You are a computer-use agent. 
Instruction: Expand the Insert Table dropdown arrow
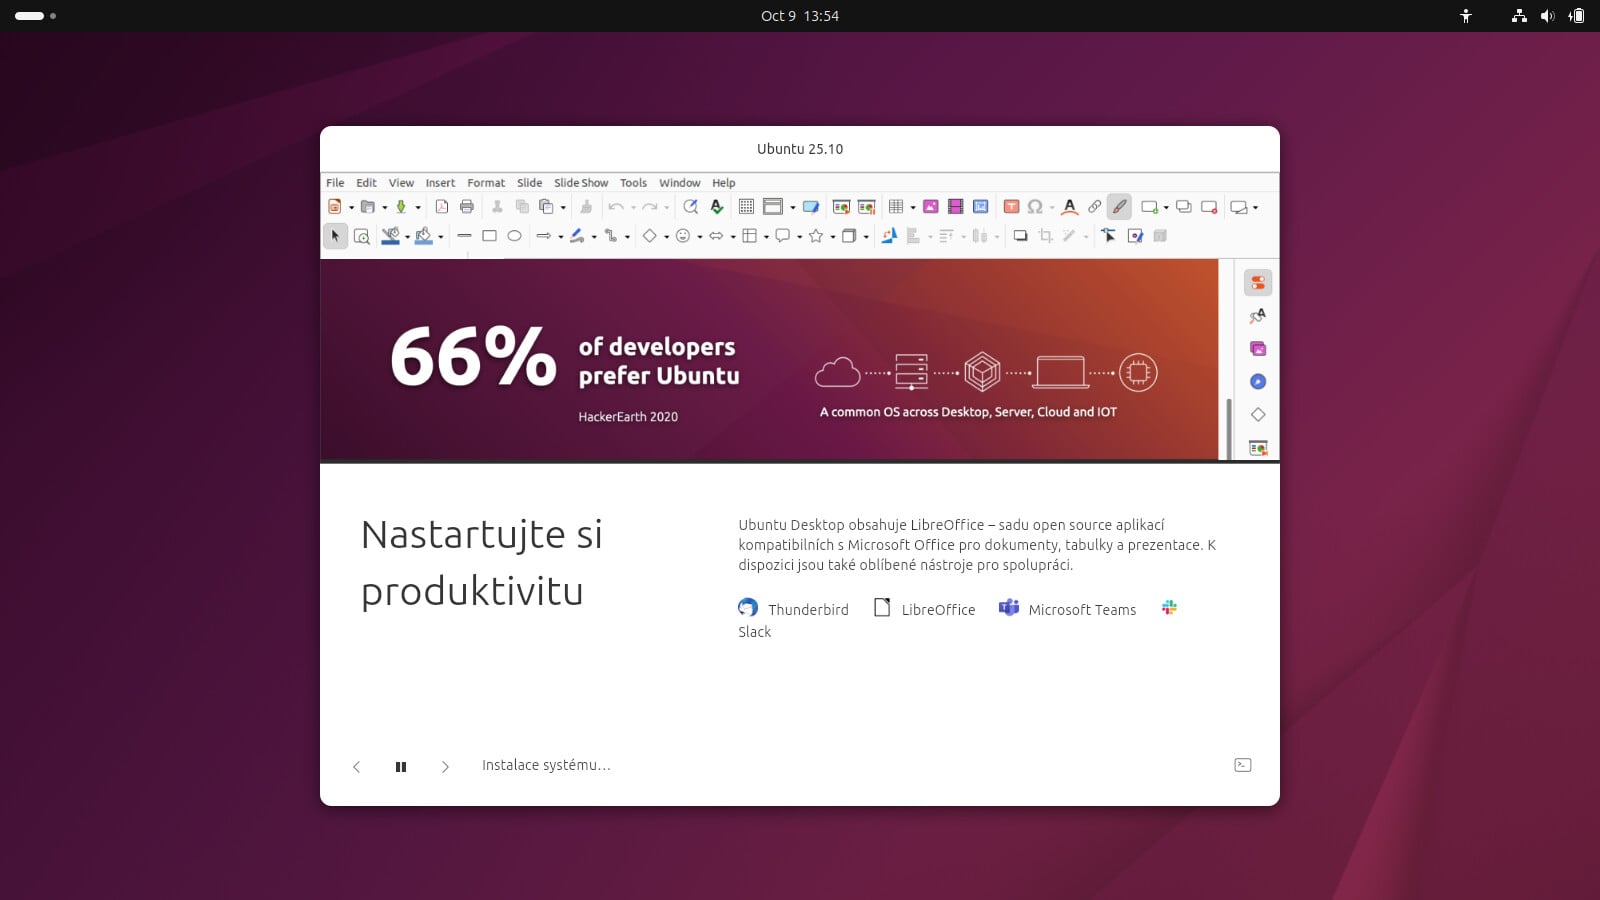pos(912,208)
